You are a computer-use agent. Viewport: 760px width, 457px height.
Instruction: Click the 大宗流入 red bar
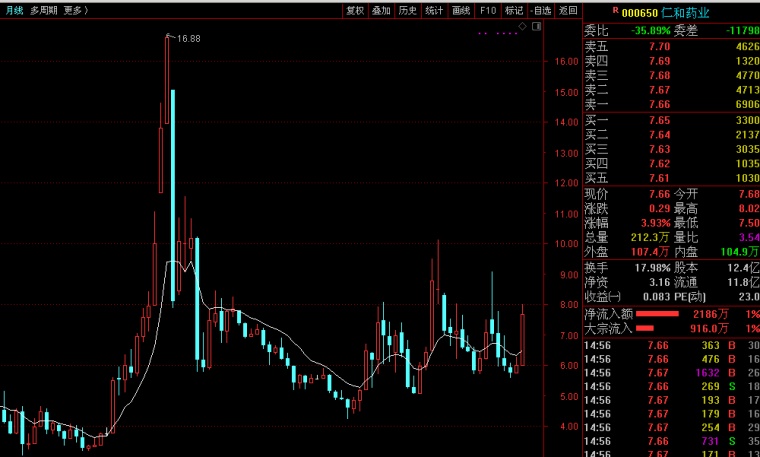[x=645, y=328]
